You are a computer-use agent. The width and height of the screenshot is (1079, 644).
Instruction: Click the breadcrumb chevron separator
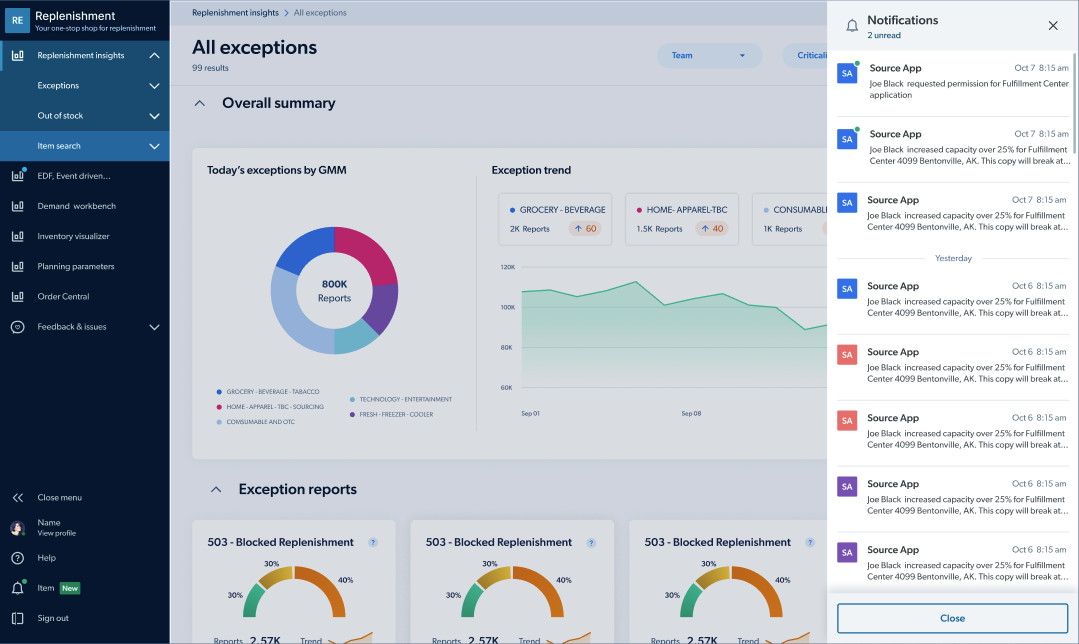(286, 13)
